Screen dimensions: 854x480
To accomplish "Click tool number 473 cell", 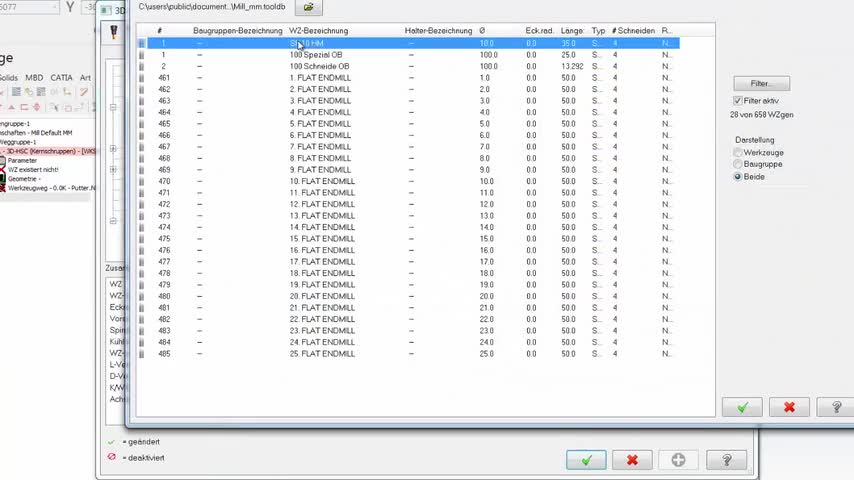I will coord(164,216).
